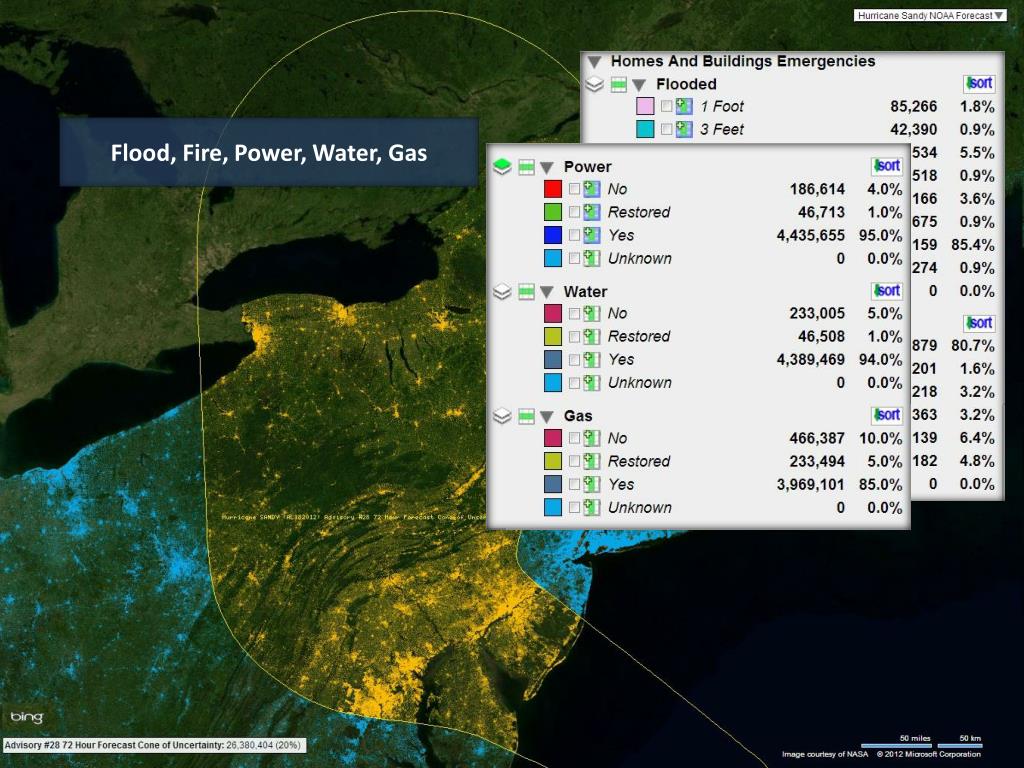Open Hurricane Sandy NOAA Forecast dropdown

tap(930, 16)
